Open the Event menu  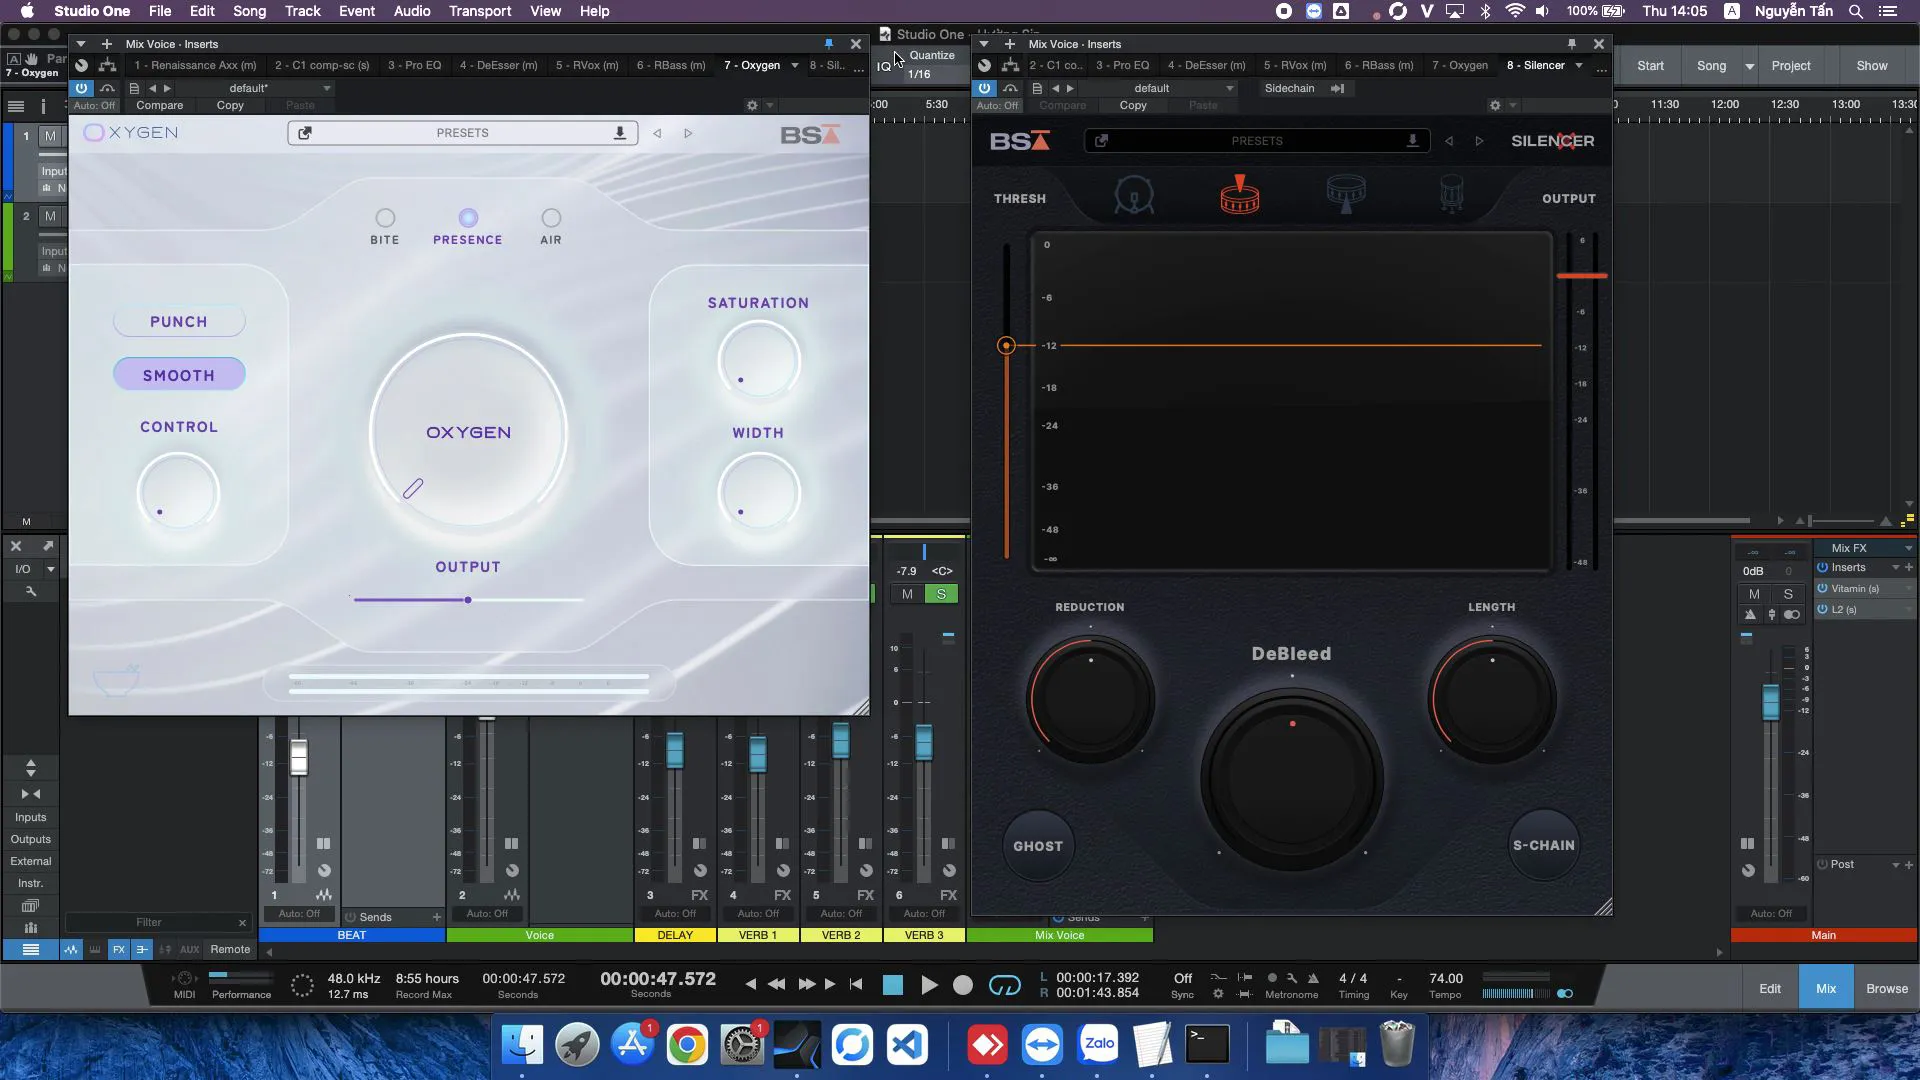click(x=357, y=11)
